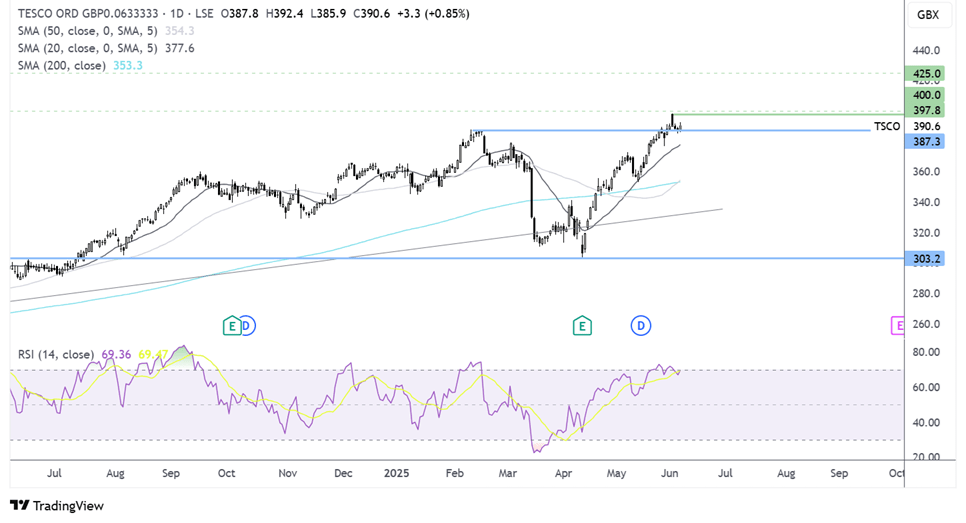Click the LSE exchange label

(x=204, y=14)
